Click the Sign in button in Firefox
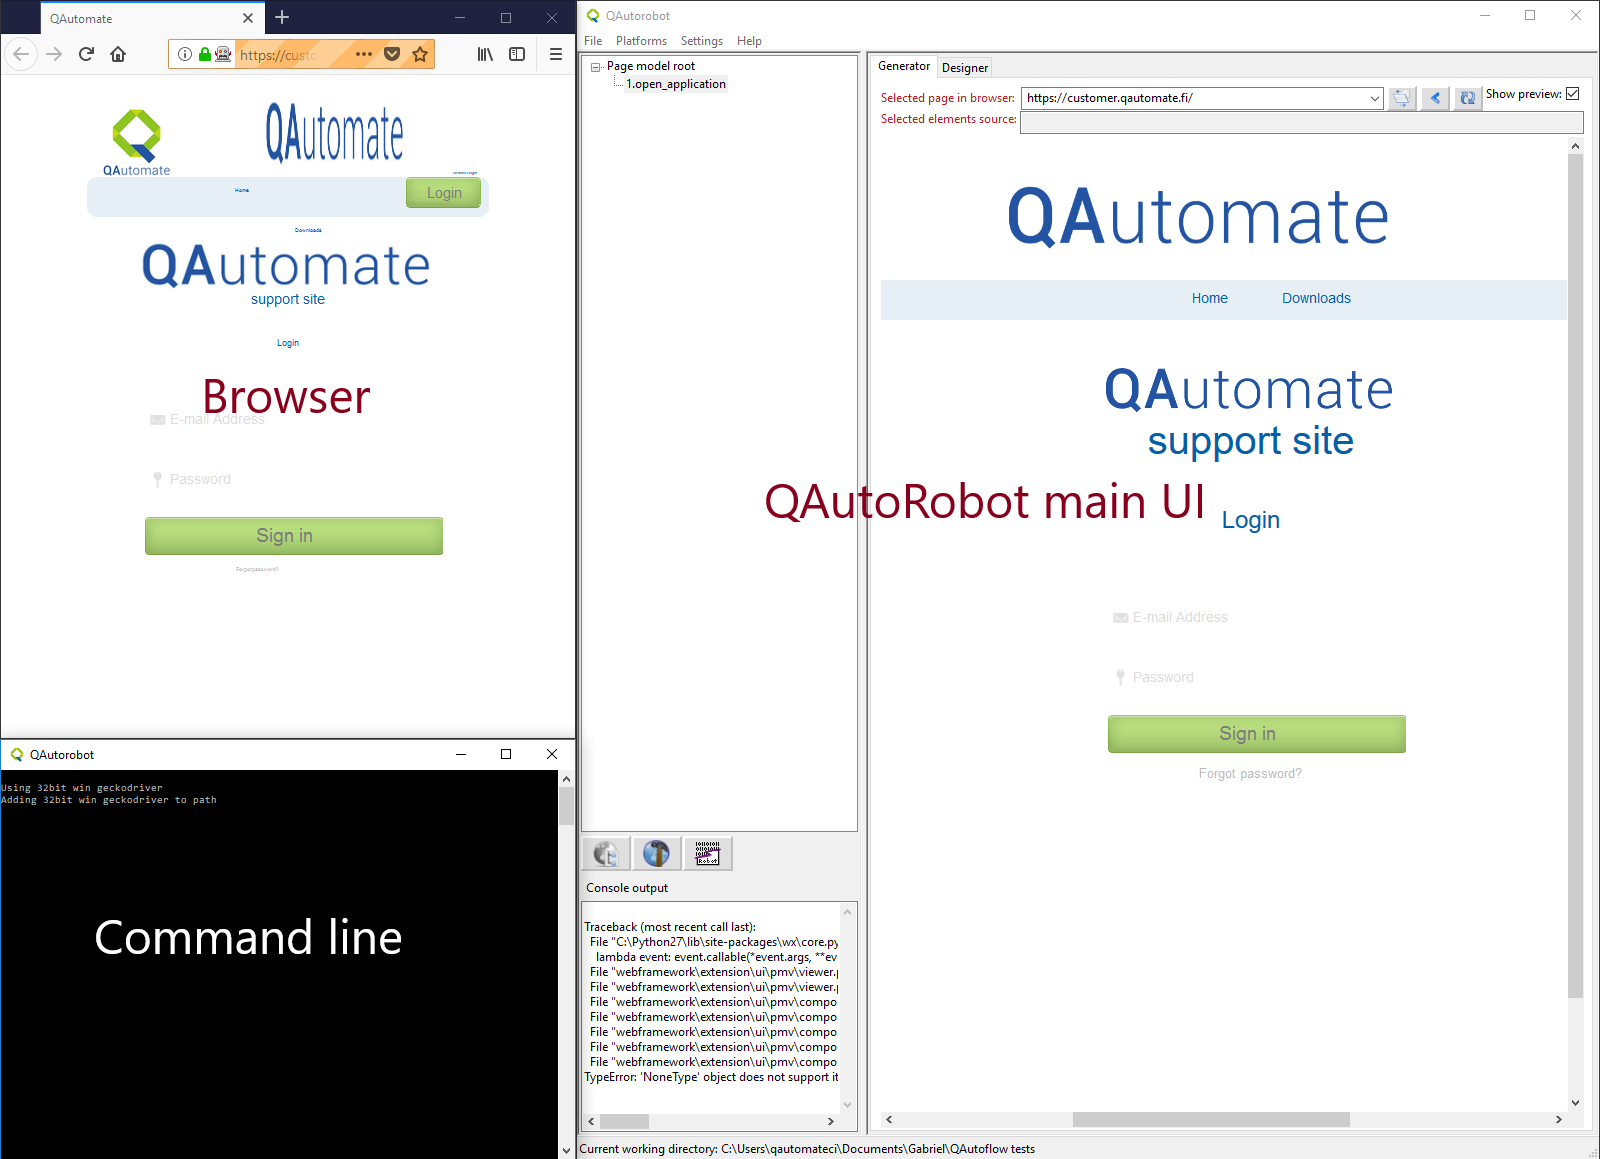This screenshot has height=1159, width=1600. point(294,536)
